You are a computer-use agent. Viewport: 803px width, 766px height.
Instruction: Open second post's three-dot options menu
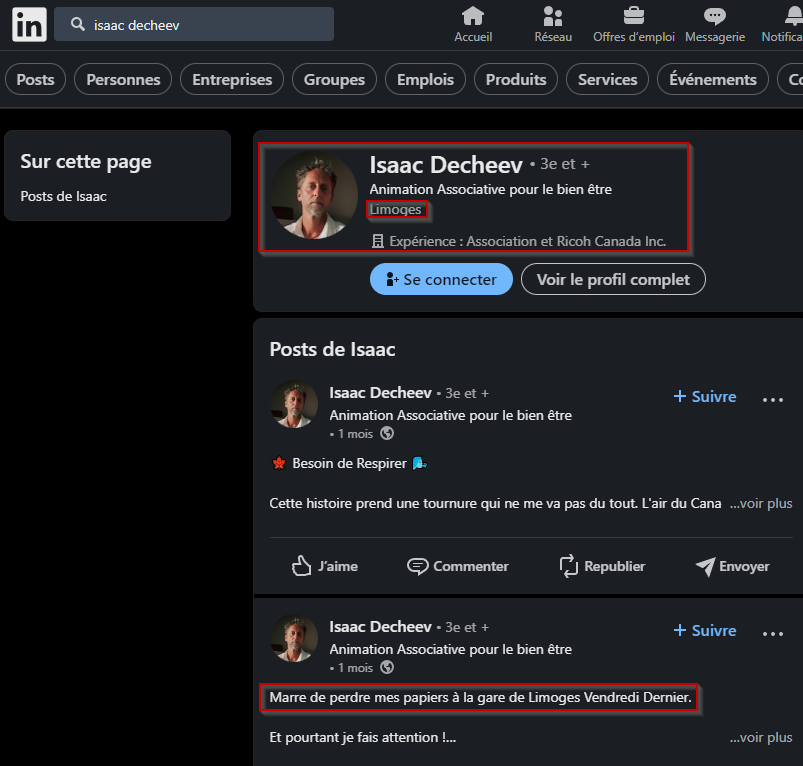(x=773, y=633)
